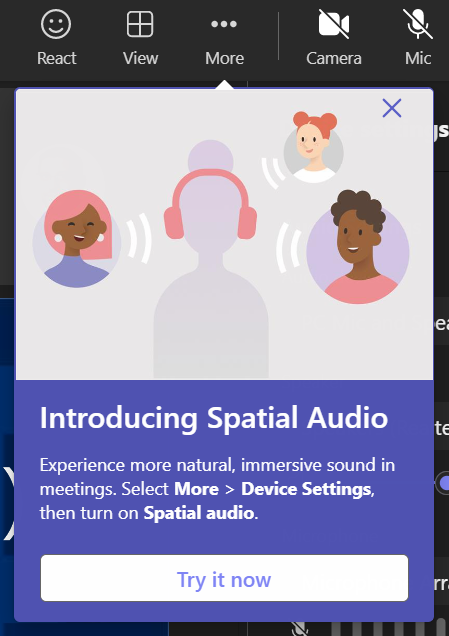Click the pink-haired woman avatar illustration
Screen dimensions: 449x636
pyautogui.click(x=77, y=239)
